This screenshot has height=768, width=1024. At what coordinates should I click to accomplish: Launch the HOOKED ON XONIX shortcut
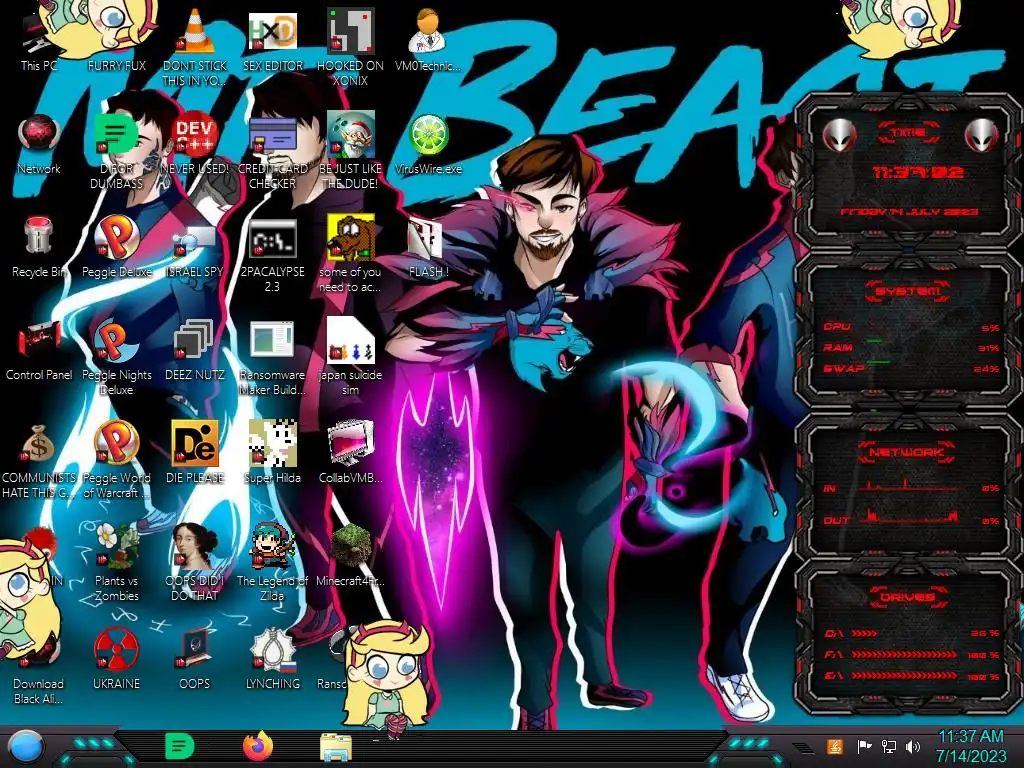pos(351,47)
